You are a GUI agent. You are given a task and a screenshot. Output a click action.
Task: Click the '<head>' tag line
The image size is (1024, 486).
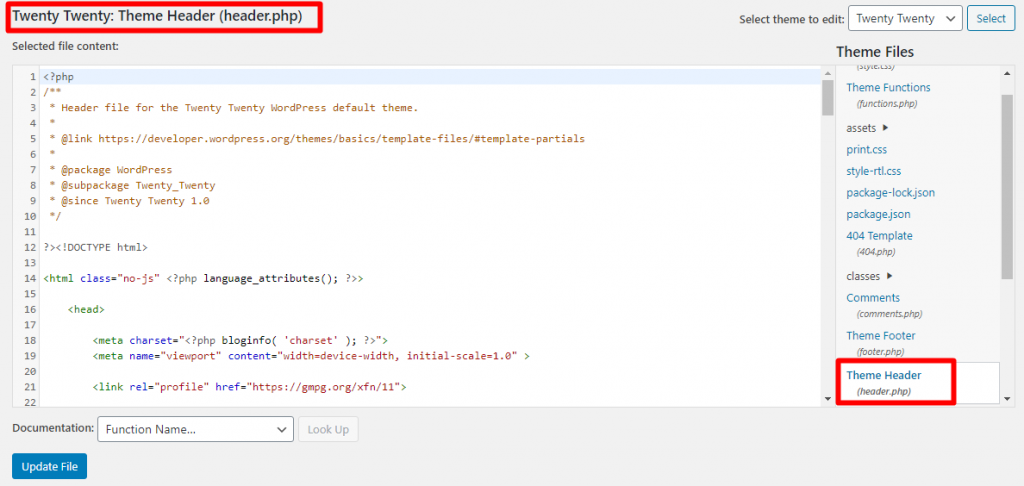pyautogui.click(x=86, y=309)
